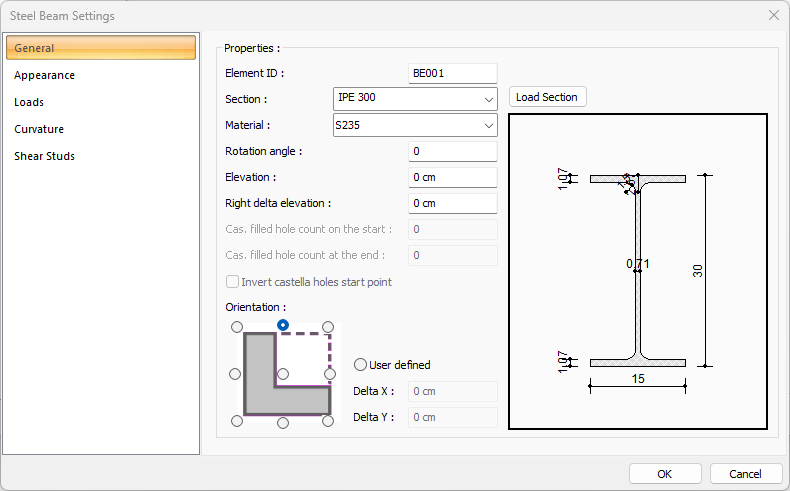790x491 pixels.
Task: Switch to the Appearance category
Action: [45, 75]
